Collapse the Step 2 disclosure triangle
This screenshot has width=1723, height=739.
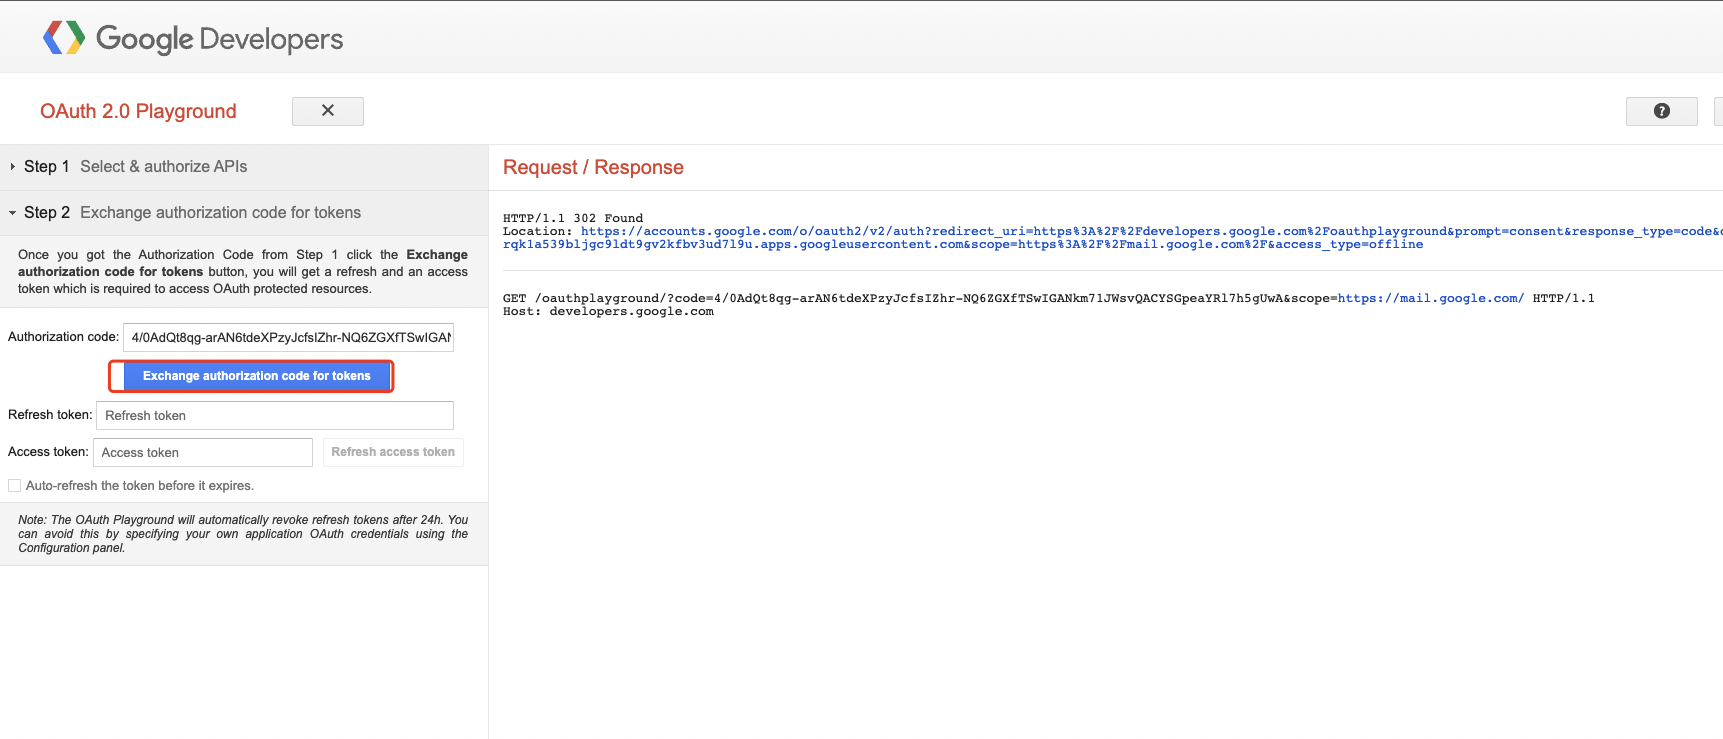click(x=13, y=213)
